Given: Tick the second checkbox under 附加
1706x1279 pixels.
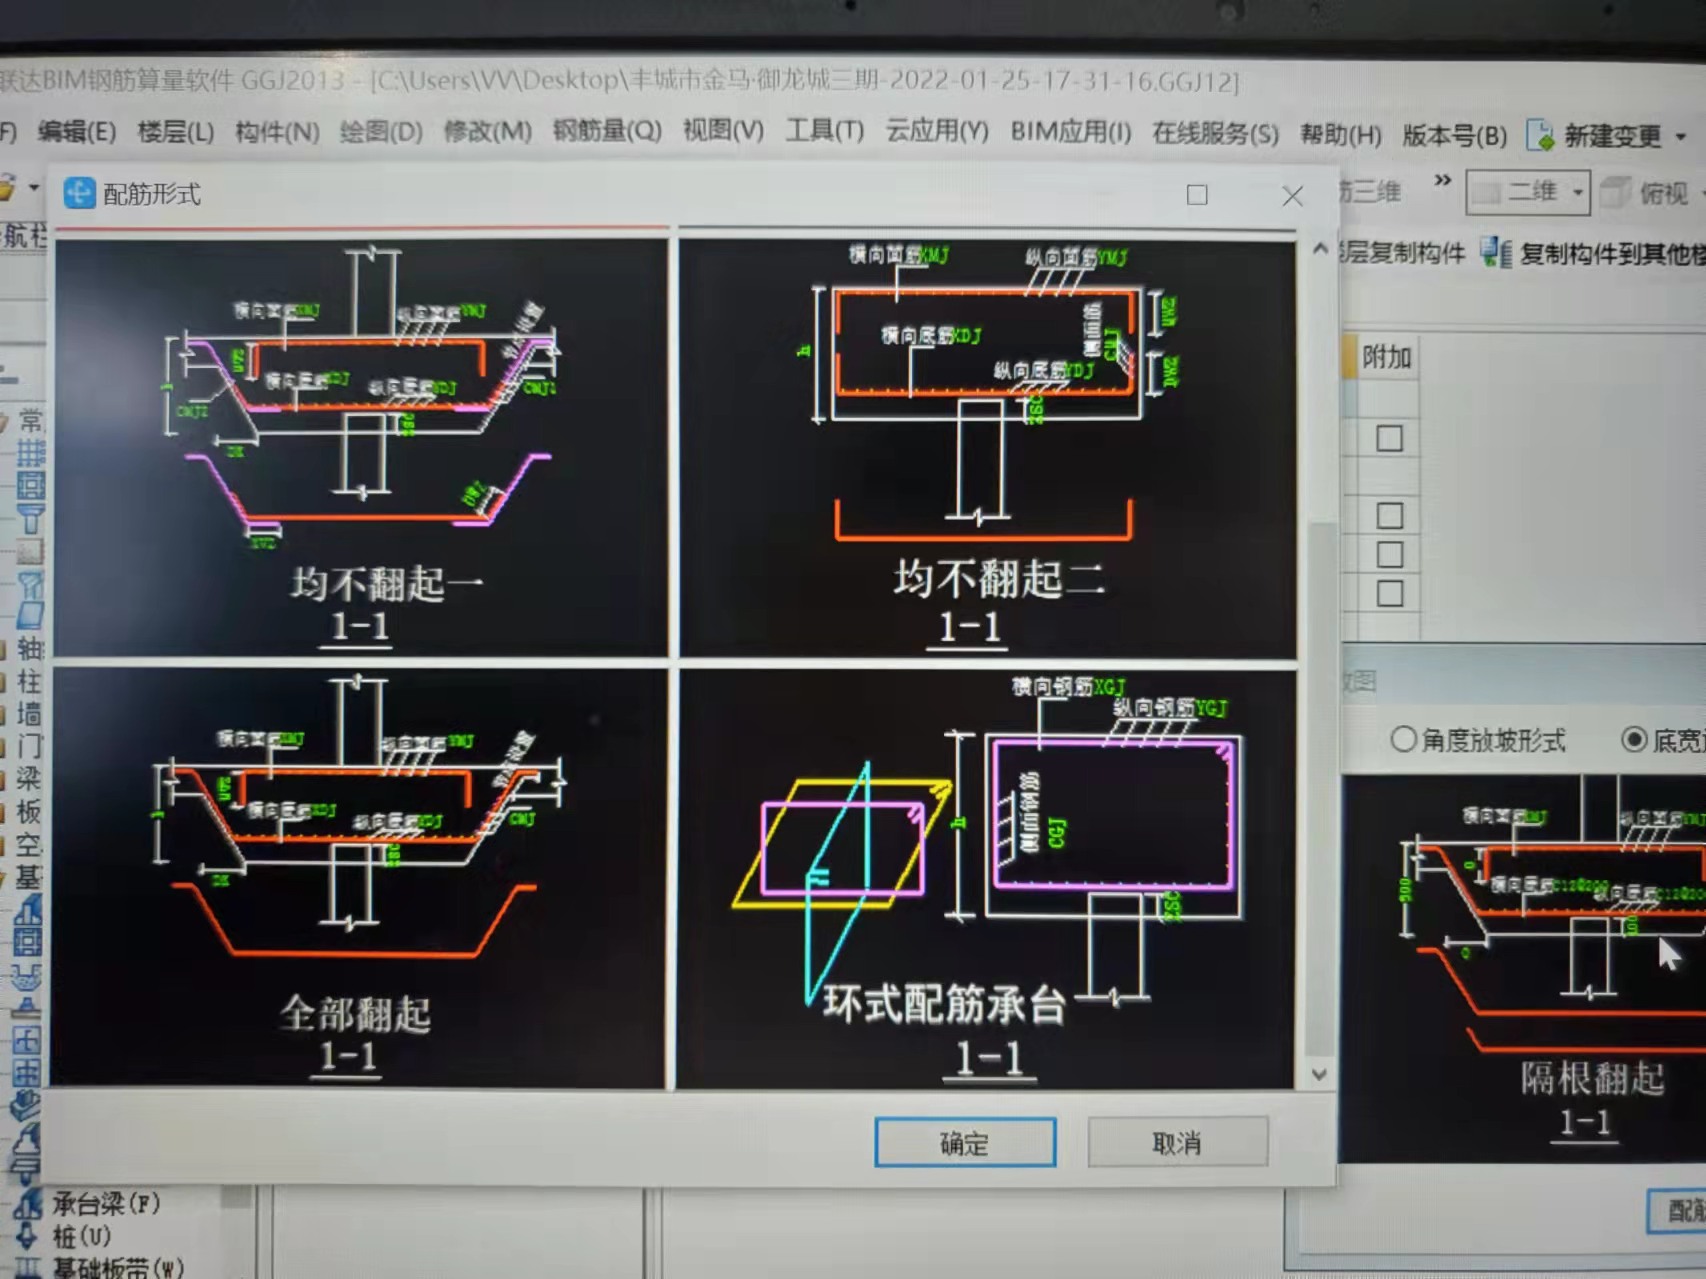Looking at the screenshot, I should point(1389,515).
